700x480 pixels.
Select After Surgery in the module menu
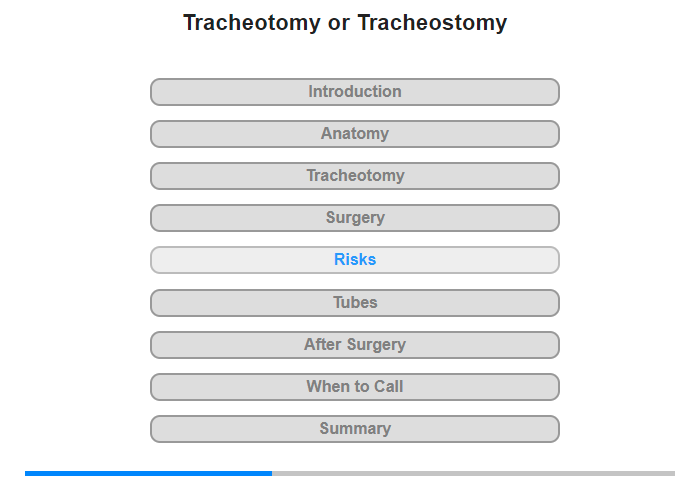click(355, 345)
